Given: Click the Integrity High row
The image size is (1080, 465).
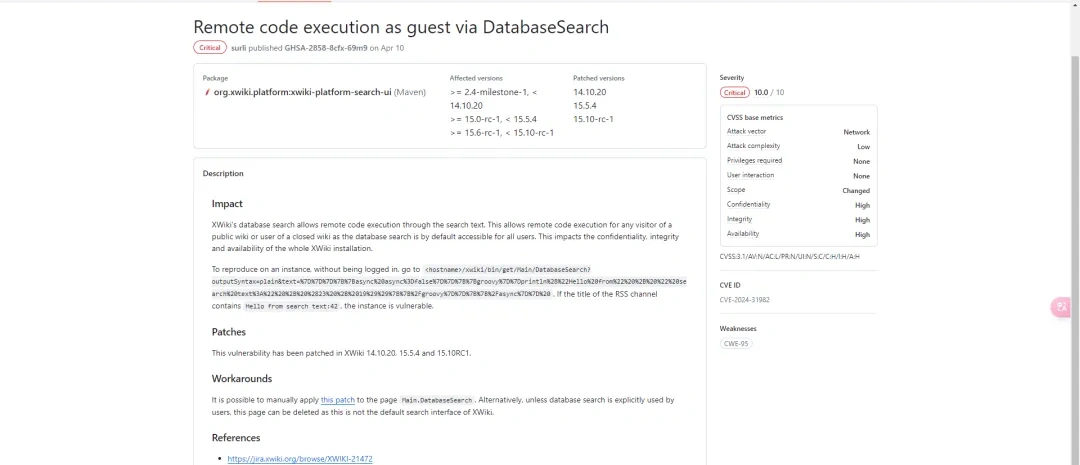Looking at the screenshot, I should [798, 220].
